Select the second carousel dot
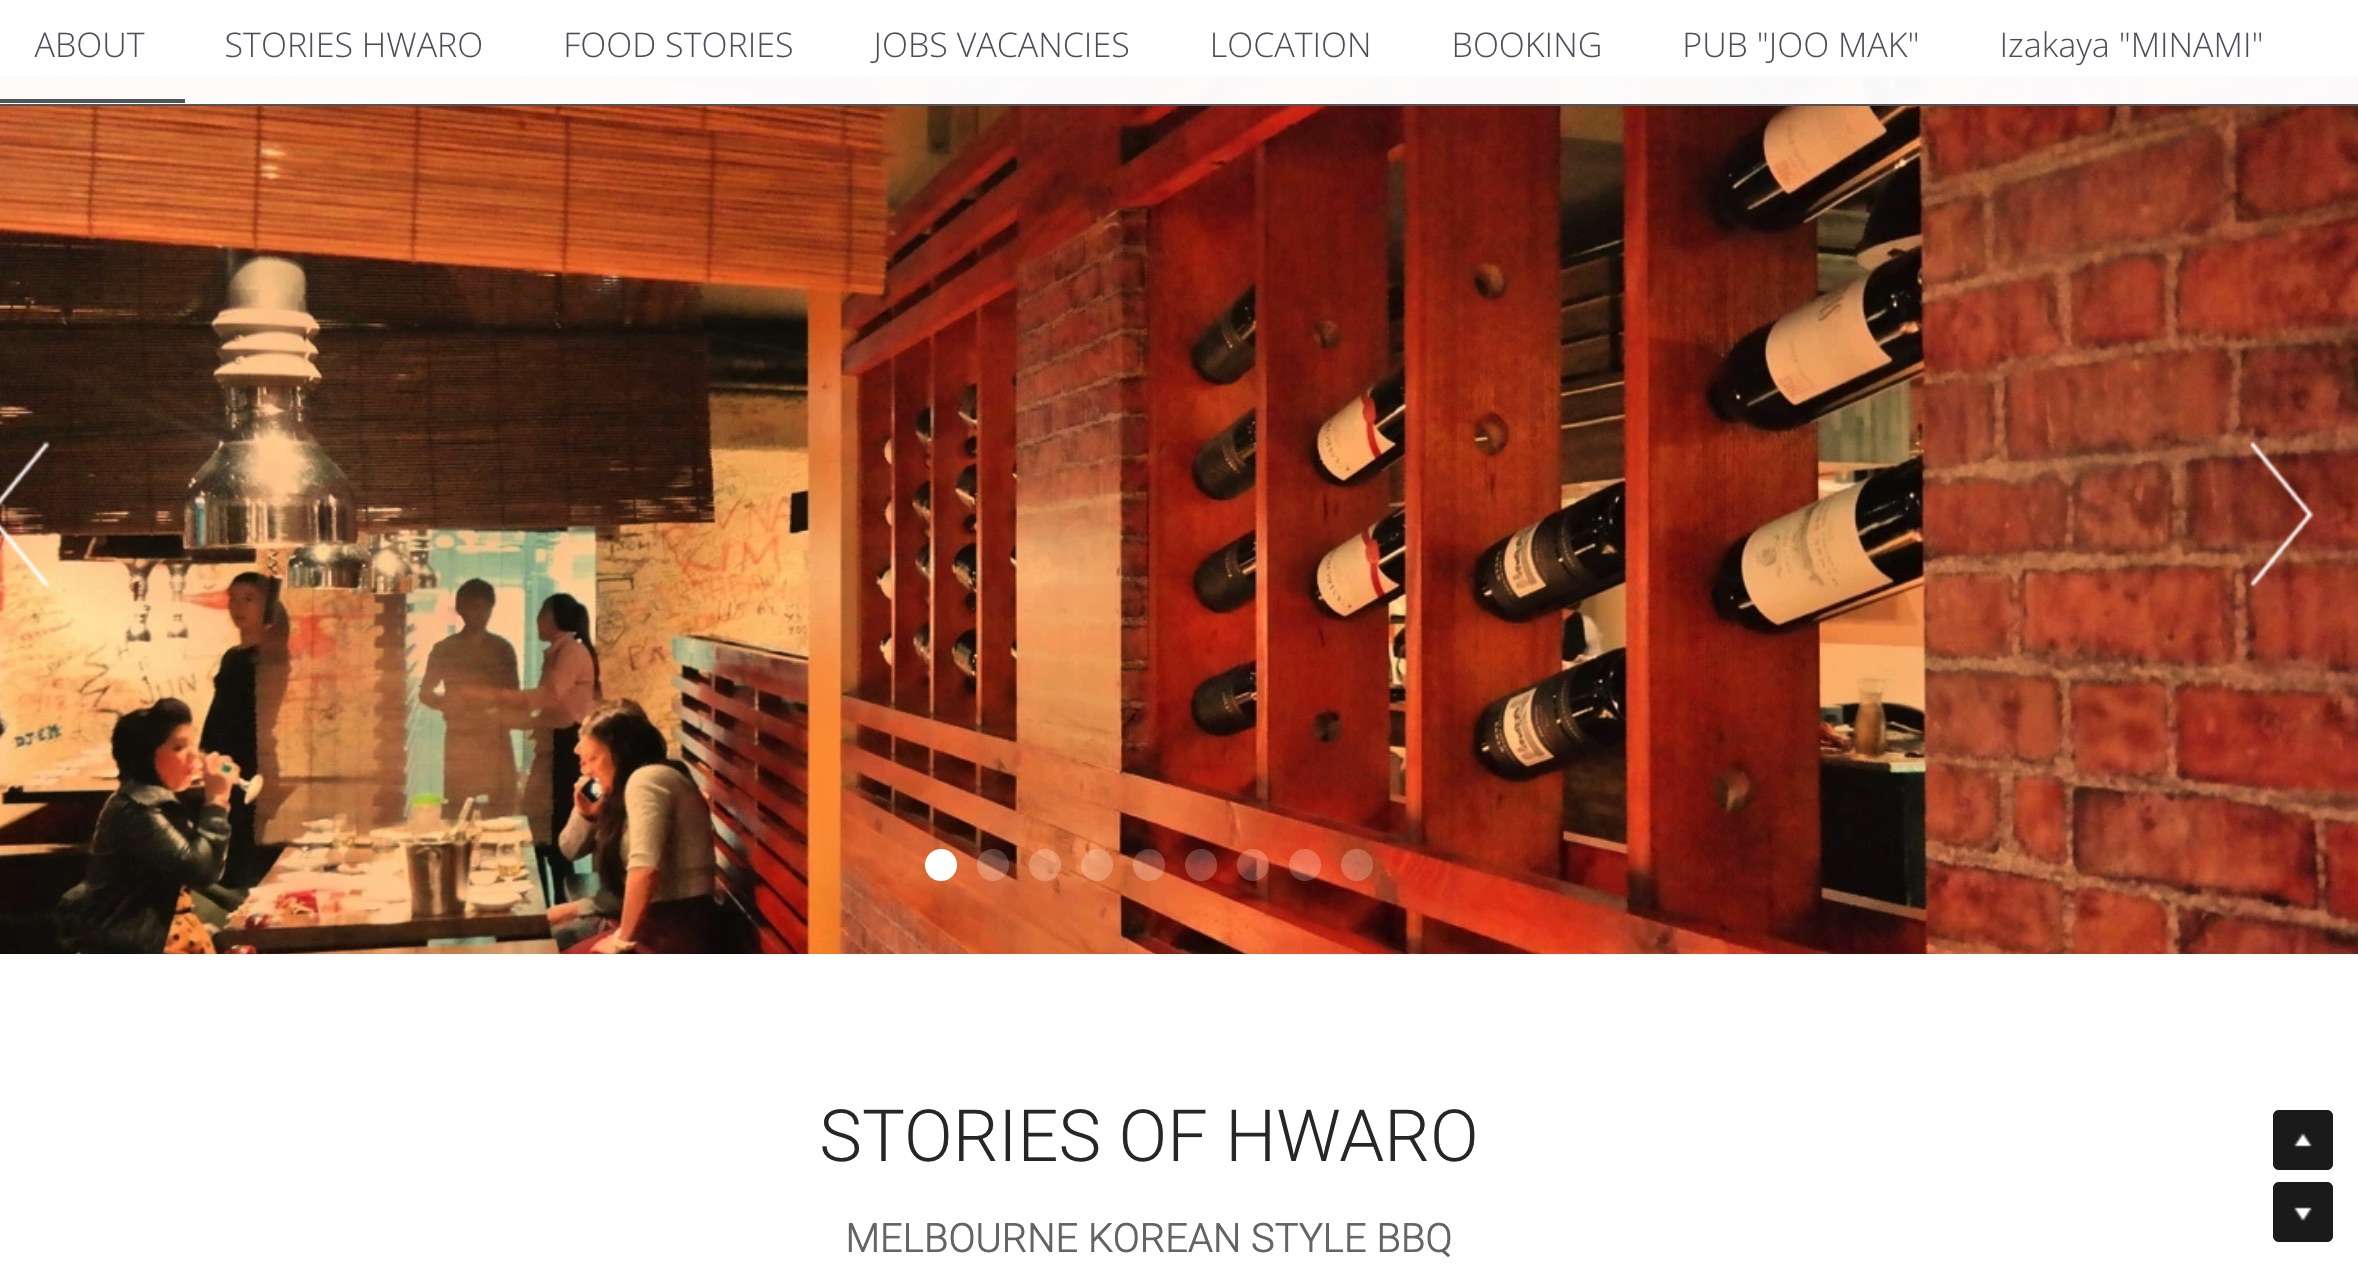The height and width of the screenshot is (1274, 2358). coord(993,865)
